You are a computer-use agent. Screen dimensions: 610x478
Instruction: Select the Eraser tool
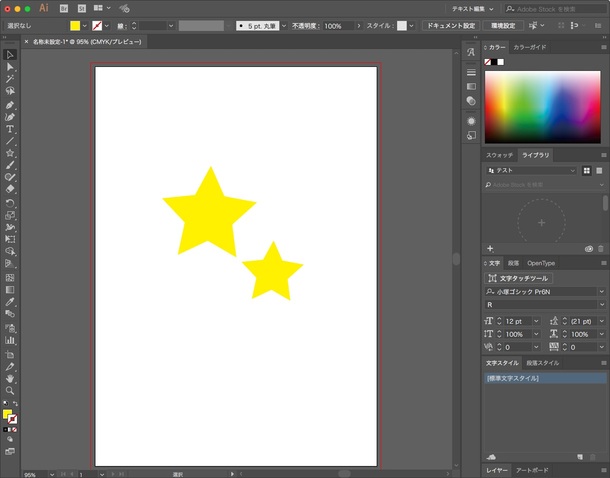pos(10,189)
